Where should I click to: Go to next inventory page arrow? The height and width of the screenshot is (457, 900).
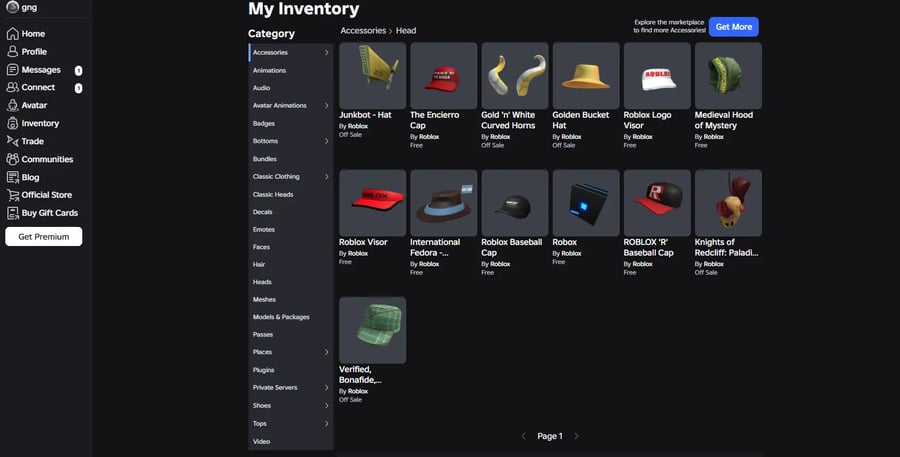coord(576,436)
